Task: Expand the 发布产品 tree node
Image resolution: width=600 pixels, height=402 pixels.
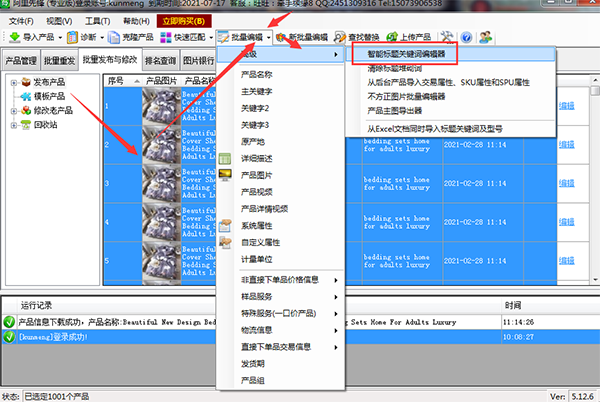Action: click(x=14, y=82)
